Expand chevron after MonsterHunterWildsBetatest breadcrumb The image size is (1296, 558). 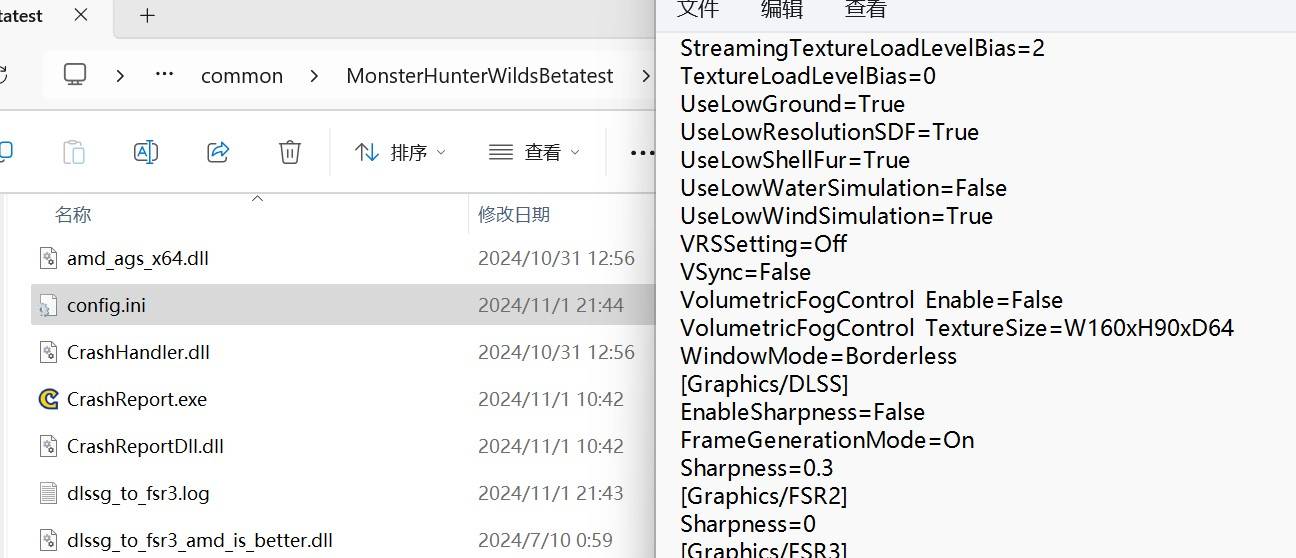click(x=646, y=76)
